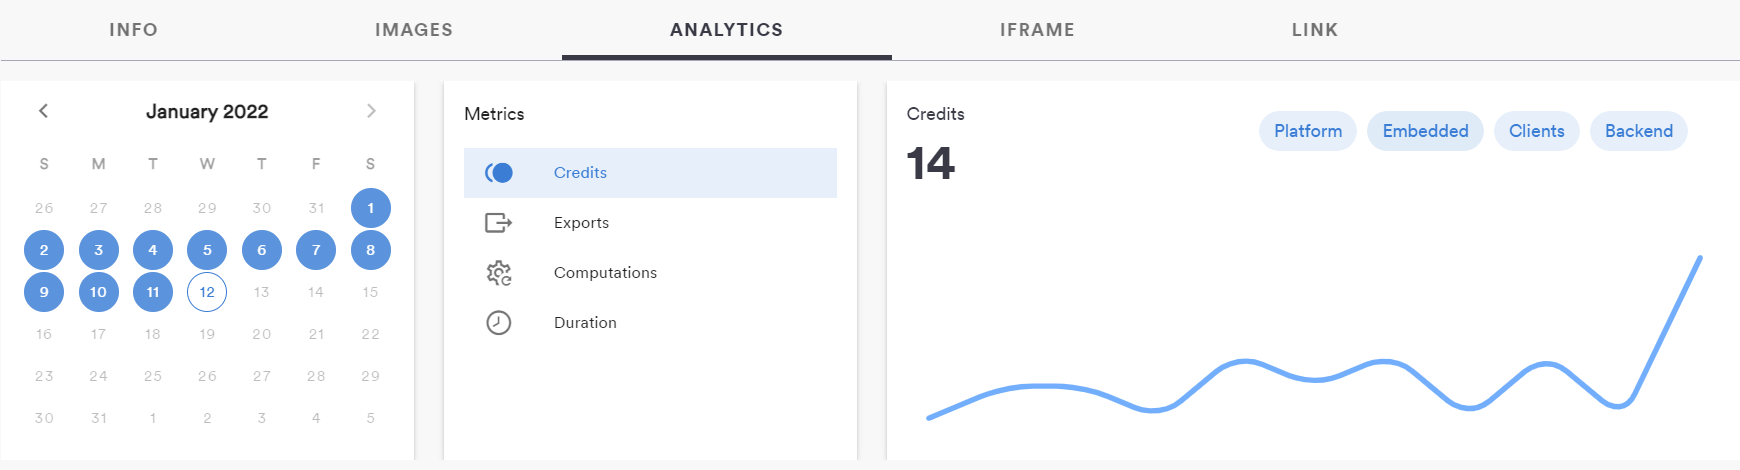The image size is (1740, 470).
Task: Go to next month in calendar
Action: pos(371,111)
